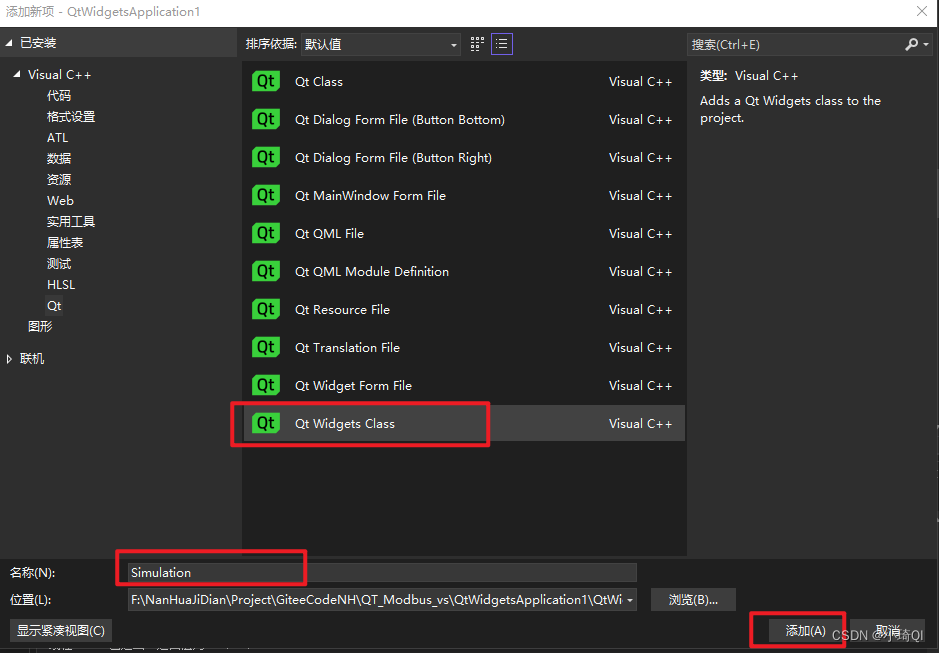
Task: Collapse the 已安装 section
Action: (x=9, y=43)
